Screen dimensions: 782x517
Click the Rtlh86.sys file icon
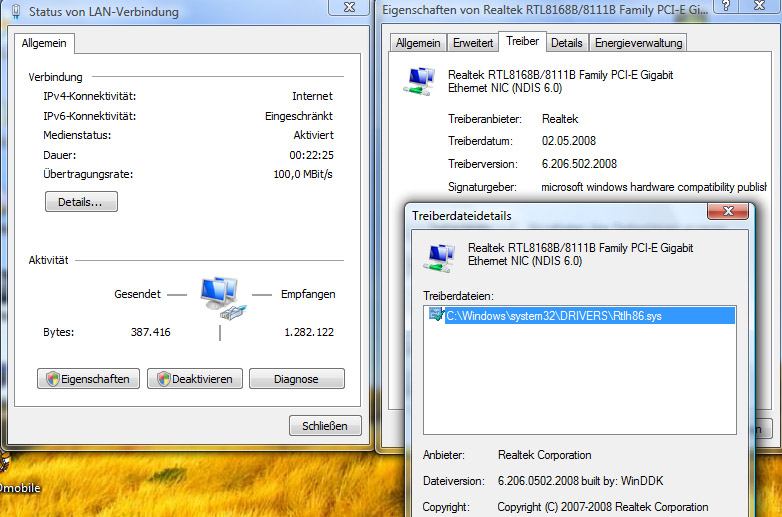pos(437,314)
